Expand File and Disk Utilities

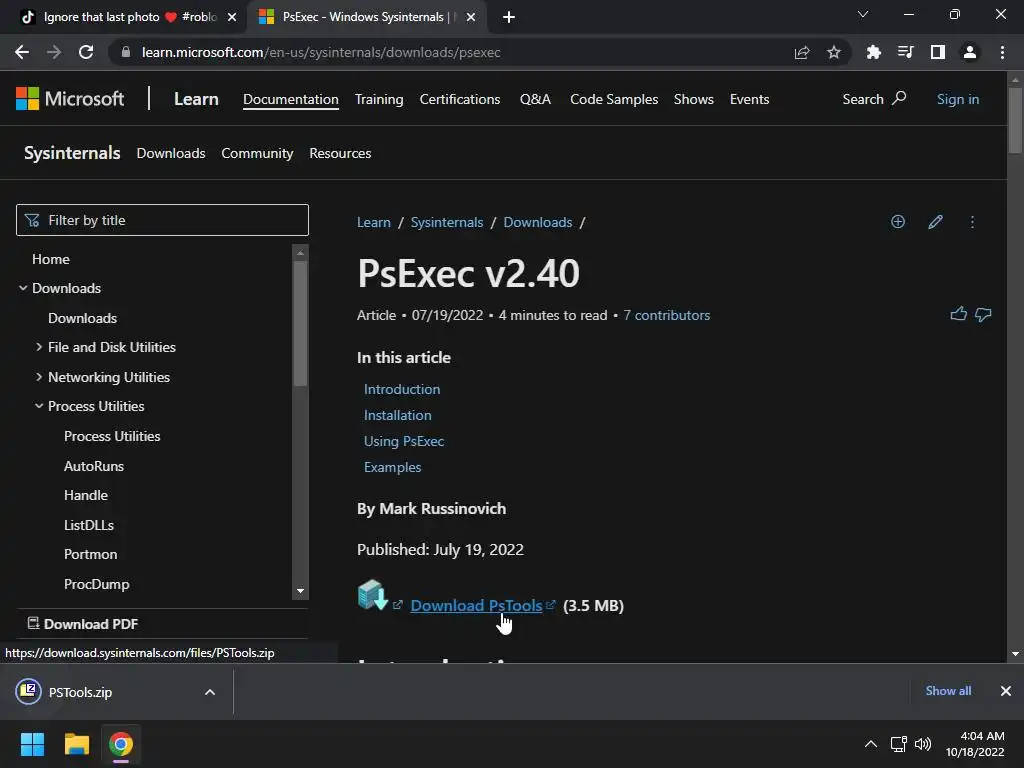[39, 347]
